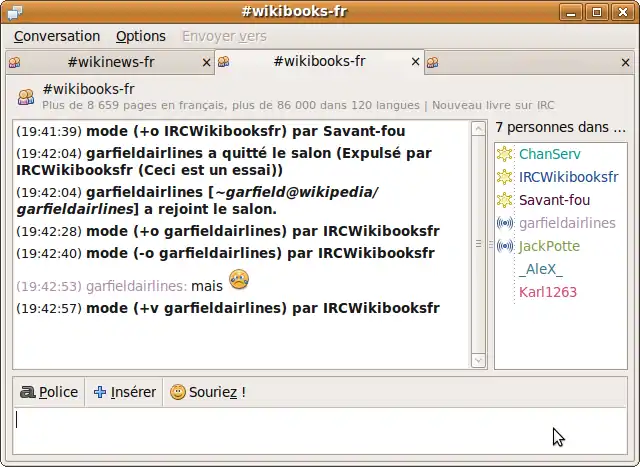Select Karl1263 in the user list
This screenshot has width=640, height=467.
548,292
